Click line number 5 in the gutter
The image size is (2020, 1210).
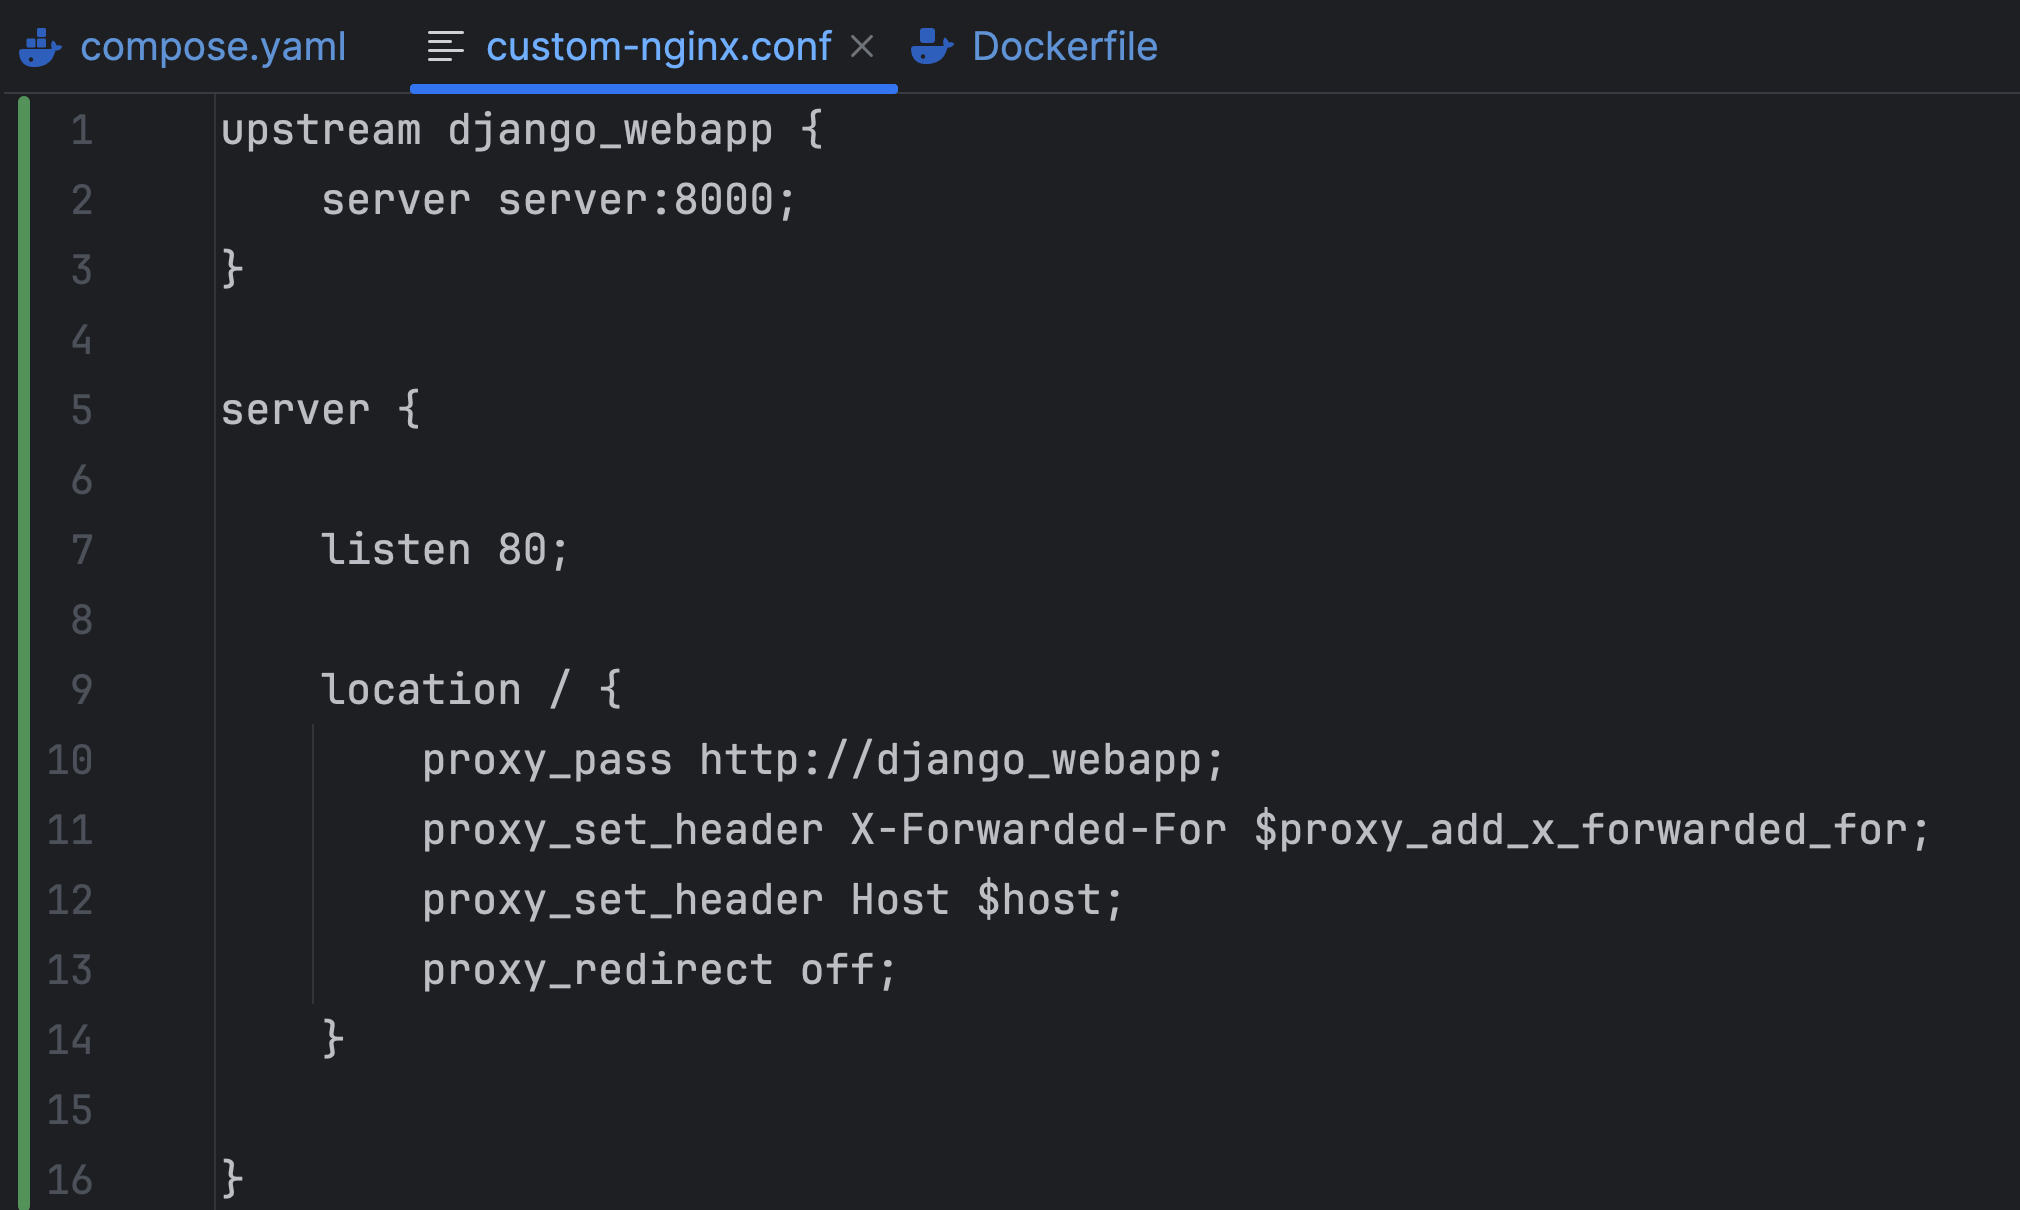(82, 411)
